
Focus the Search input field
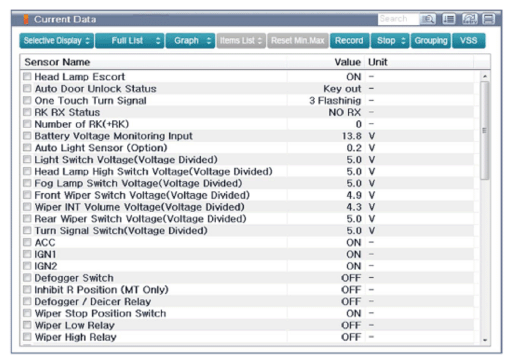pyautogui.click(x=398, y=19)
